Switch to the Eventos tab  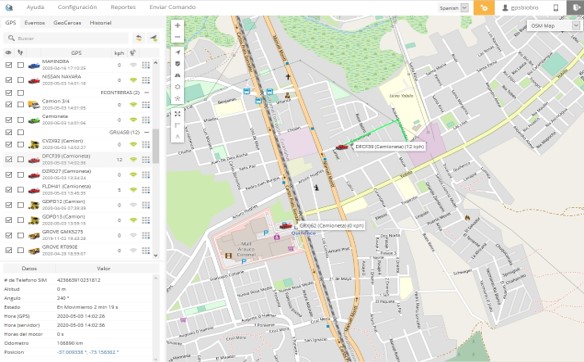click(34, 23)
